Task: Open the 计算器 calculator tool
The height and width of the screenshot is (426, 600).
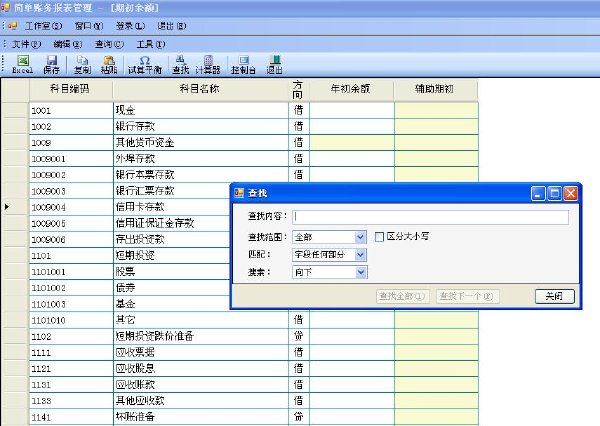Action: [208, 64]
